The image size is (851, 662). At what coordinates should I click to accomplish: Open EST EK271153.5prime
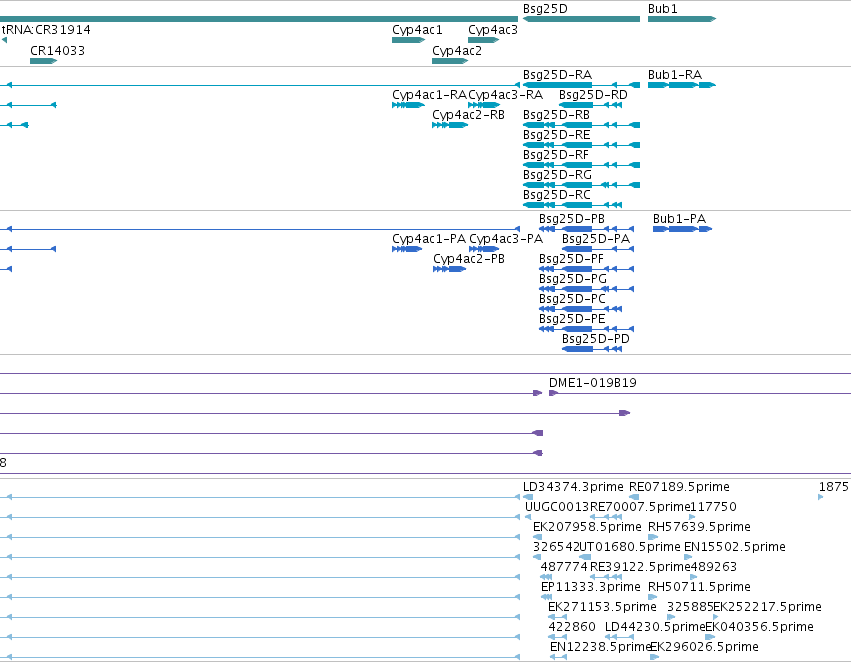557,618
